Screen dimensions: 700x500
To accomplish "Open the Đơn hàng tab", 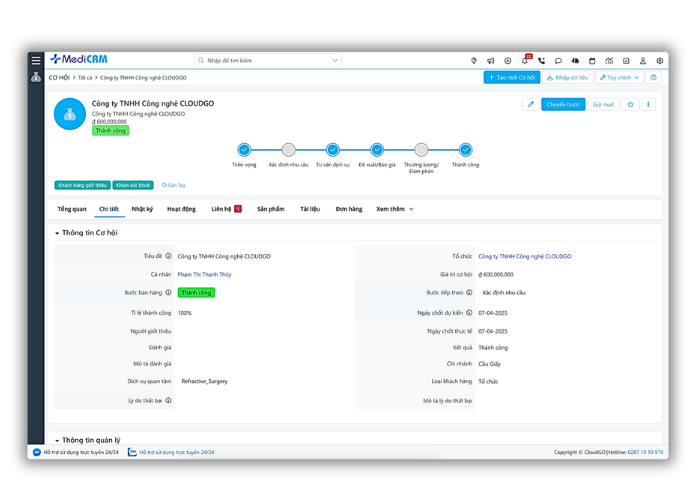I will click(349, 209).
